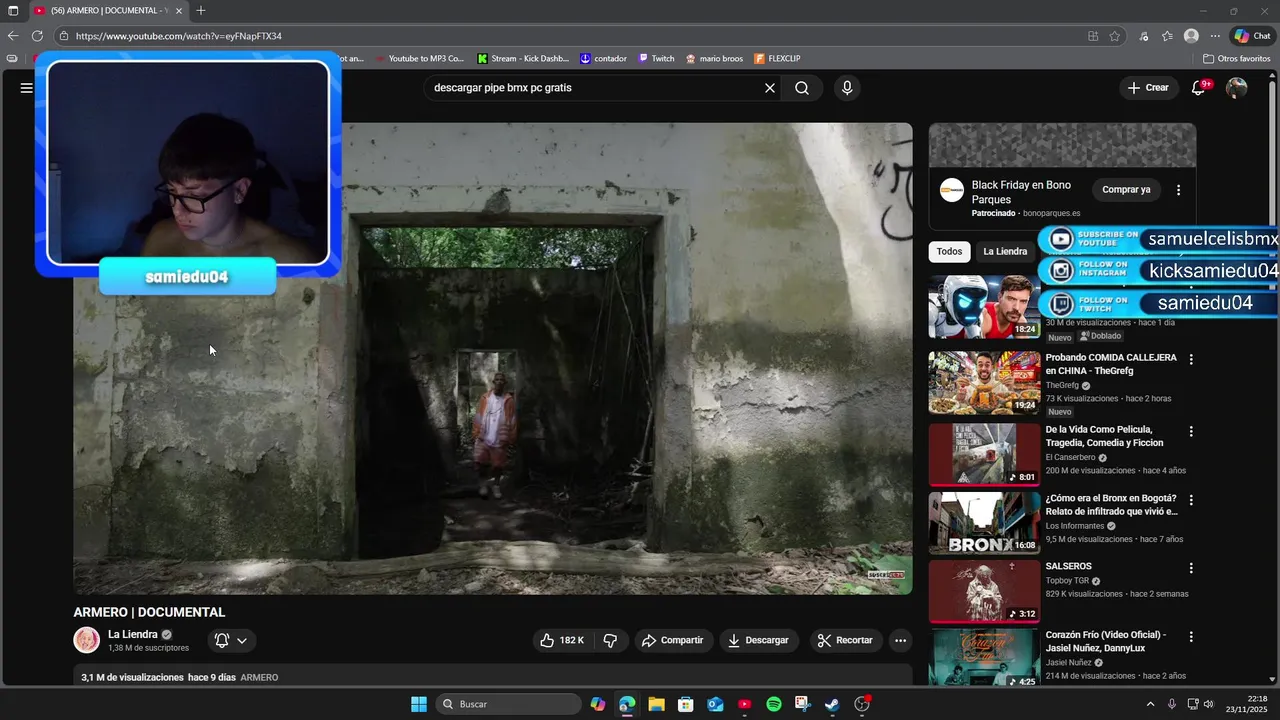Screen dimensions: 1280x720
Task: Expand the subscription notification bell dropdown
Action: [x=231, y=640]
